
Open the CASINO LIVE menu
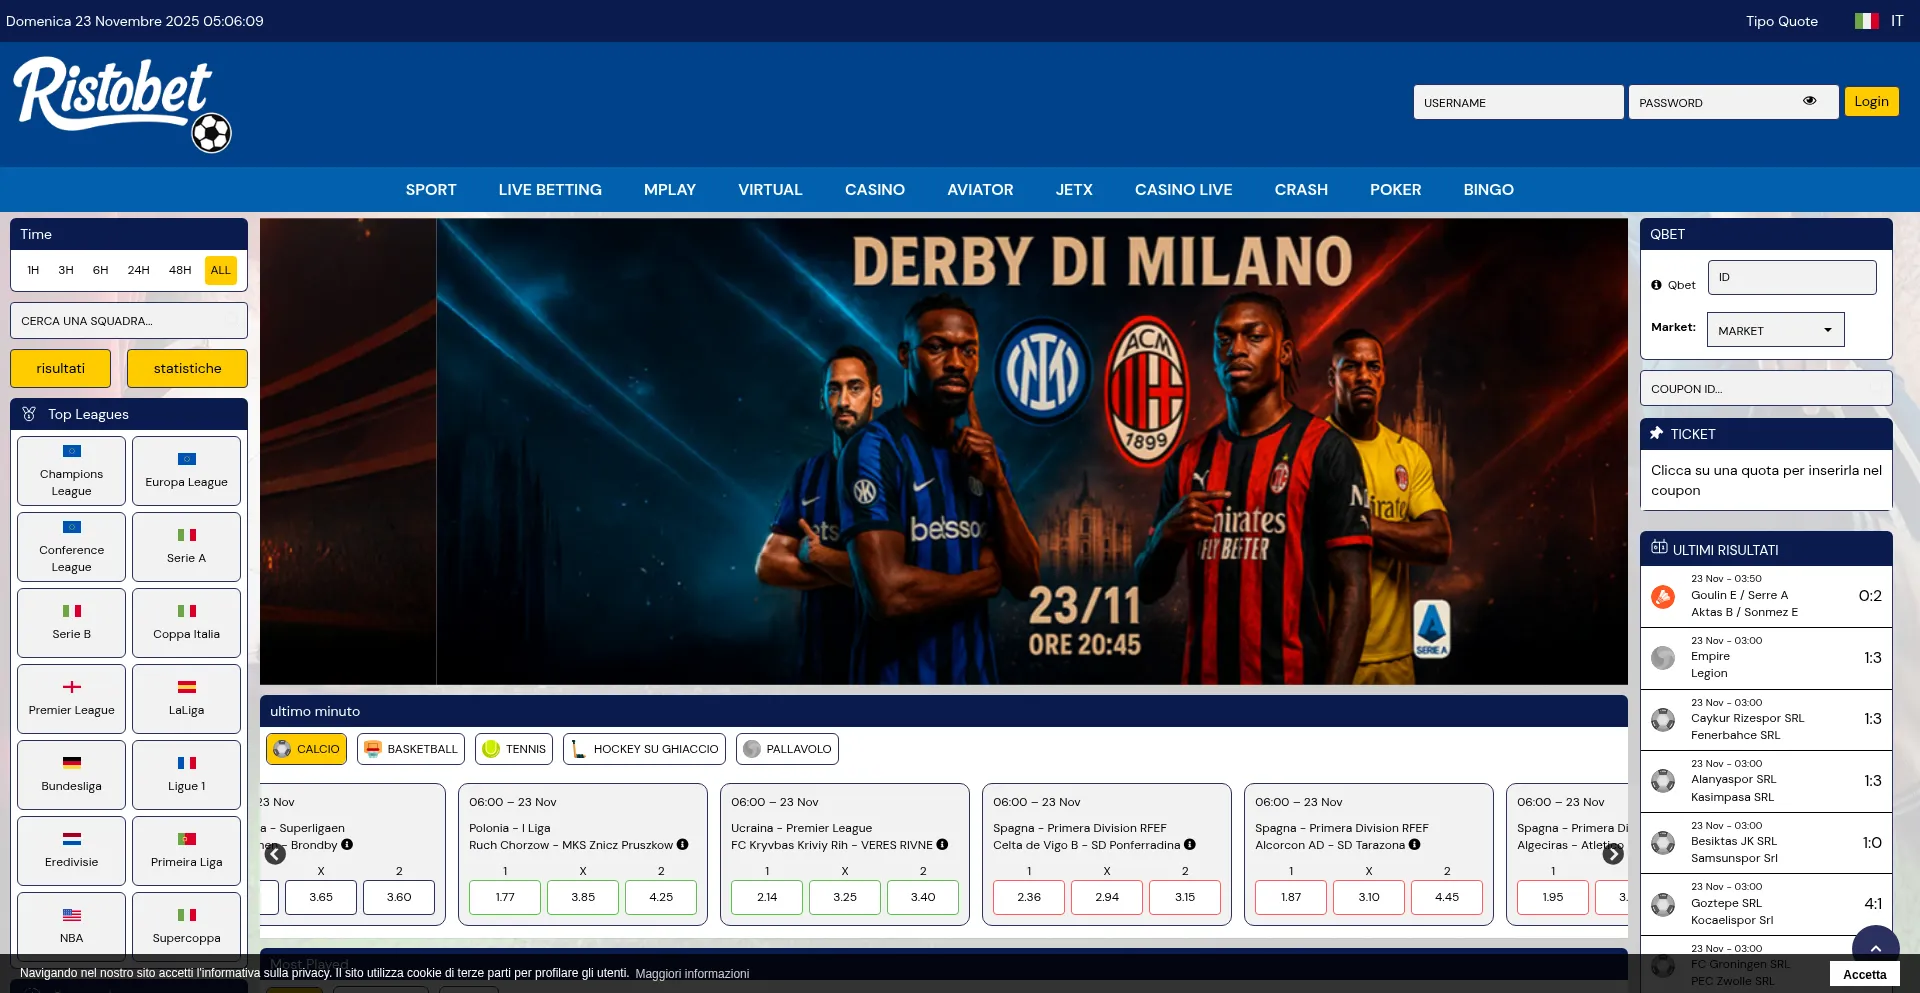pyautogui.click(x=1183, y=190)
